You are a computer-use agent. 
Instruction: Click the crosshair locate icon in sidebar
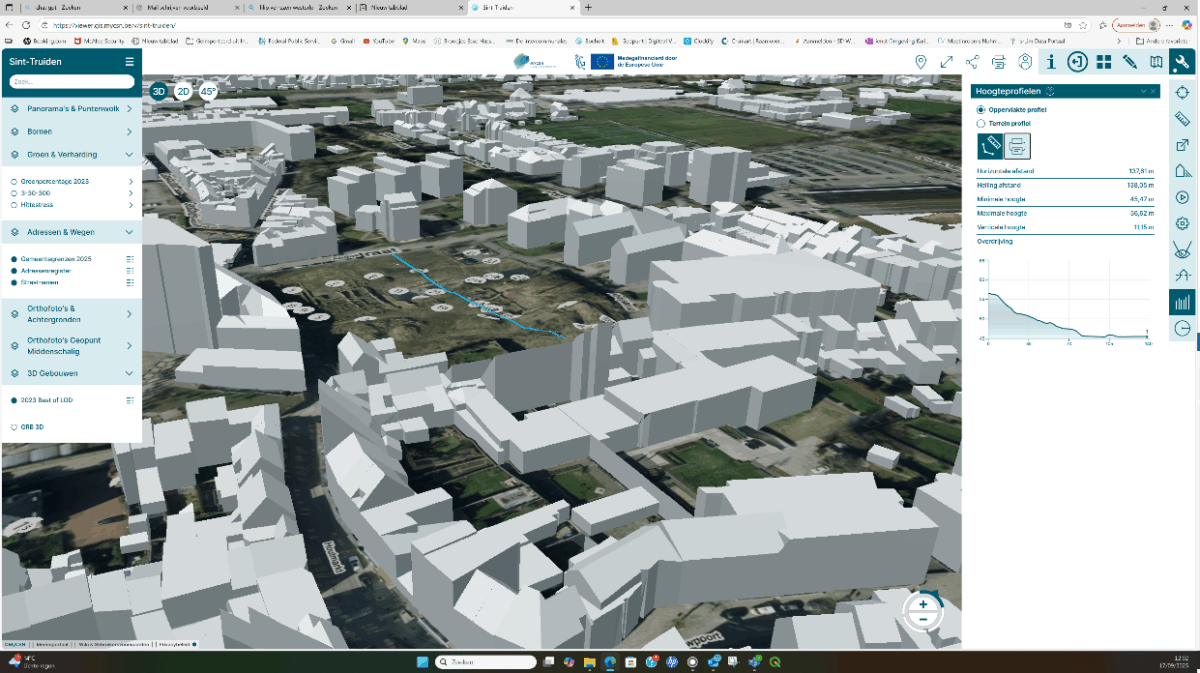[1182, 92]
